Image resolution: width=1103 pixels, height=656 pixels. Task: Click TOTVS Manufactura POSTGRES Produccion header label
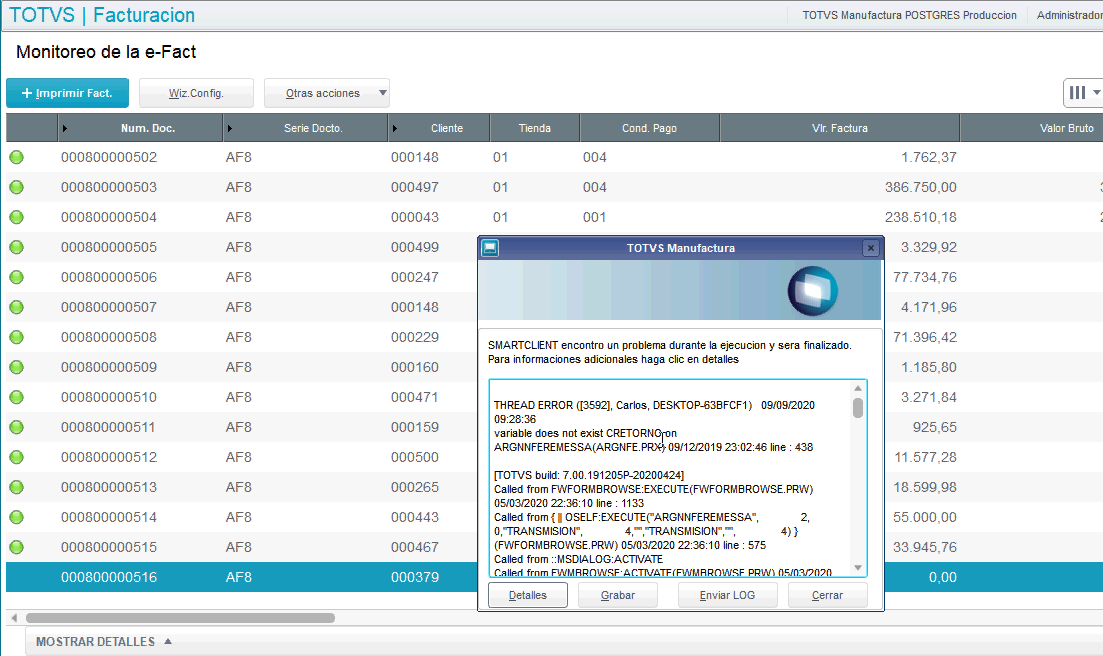pos(910,15)
